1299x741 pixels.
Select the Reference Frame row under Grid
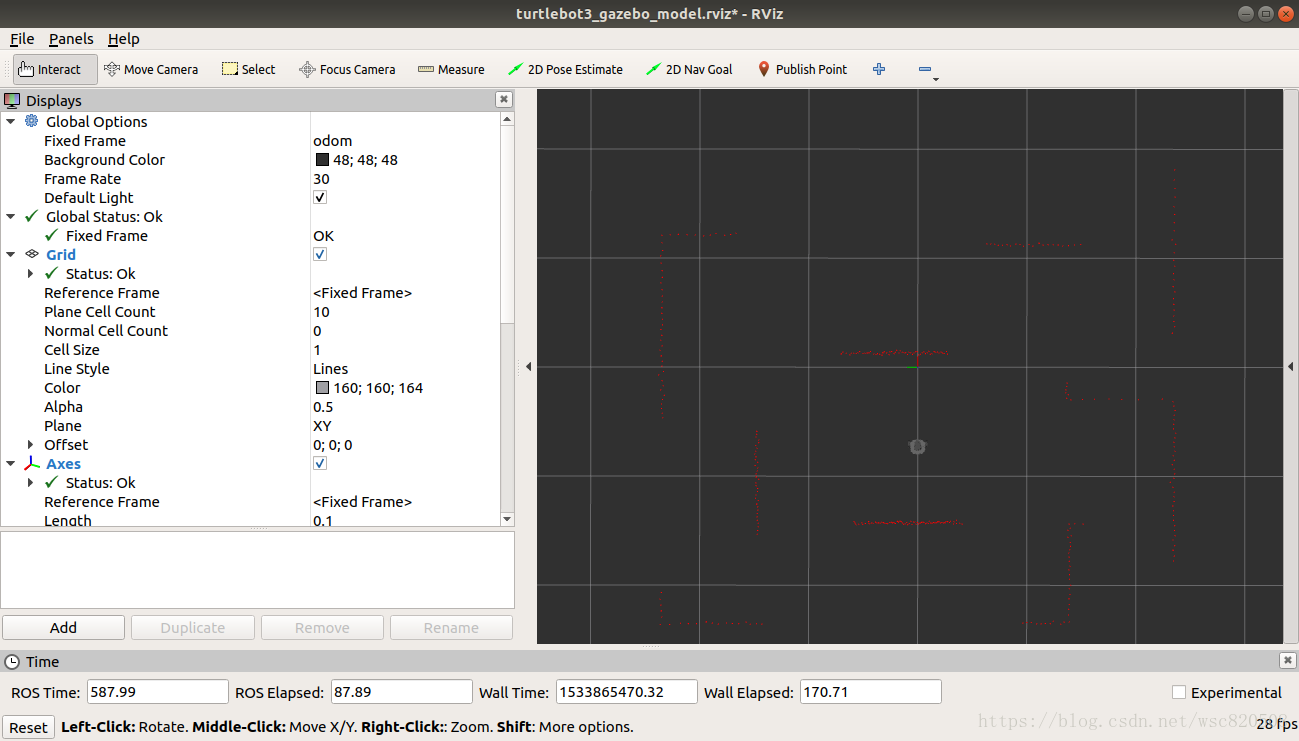(x=250, y=293)
